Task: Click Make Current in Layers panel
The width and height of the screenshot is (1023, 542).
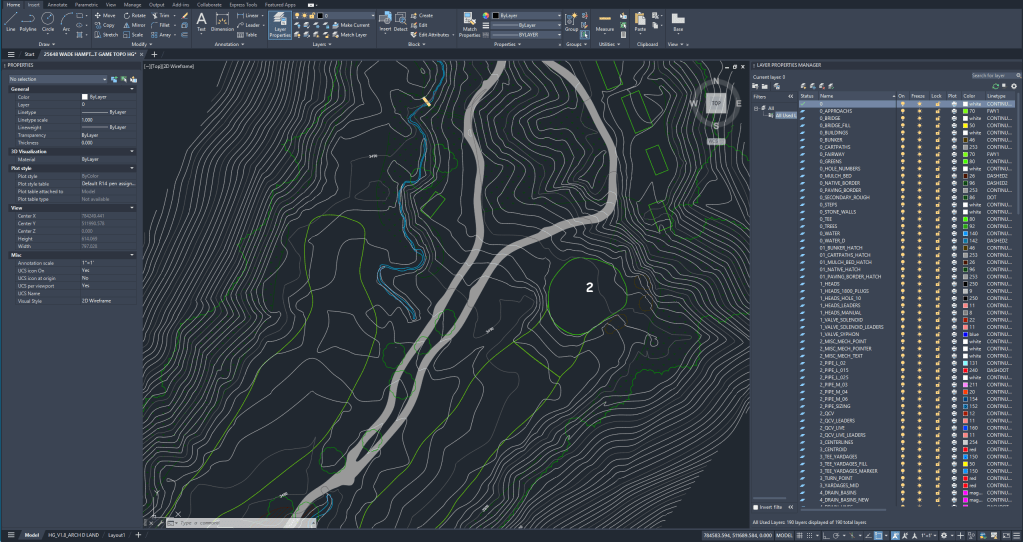Action: (x=354, y=24)
